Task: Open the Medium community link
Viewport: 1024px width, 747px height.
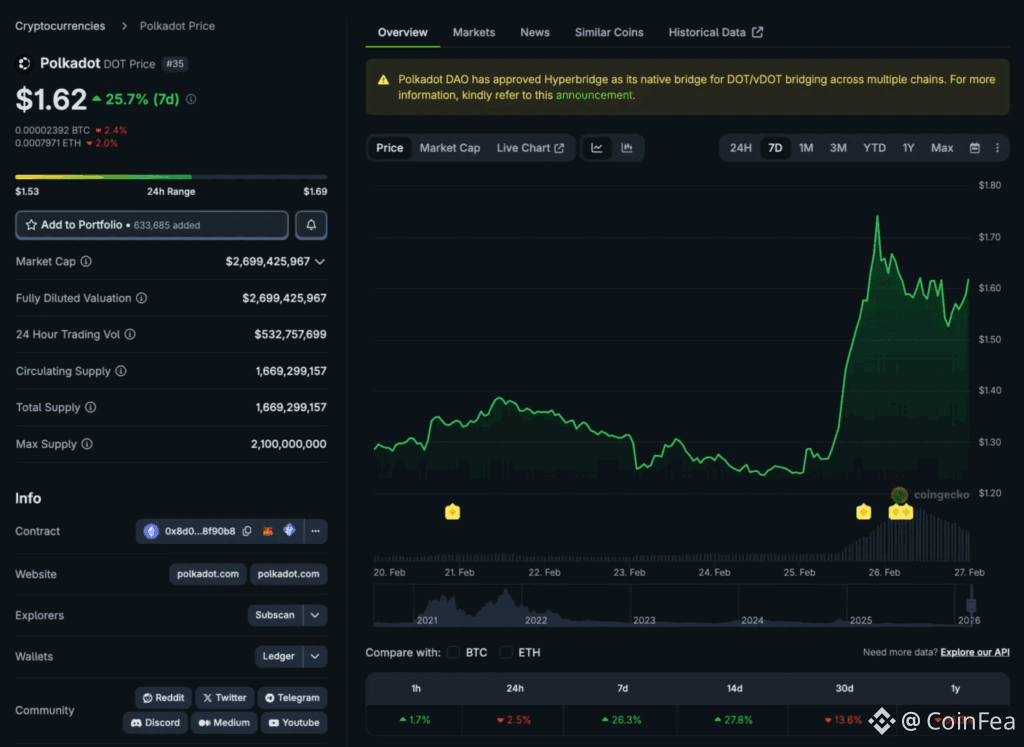Action: 224,723
